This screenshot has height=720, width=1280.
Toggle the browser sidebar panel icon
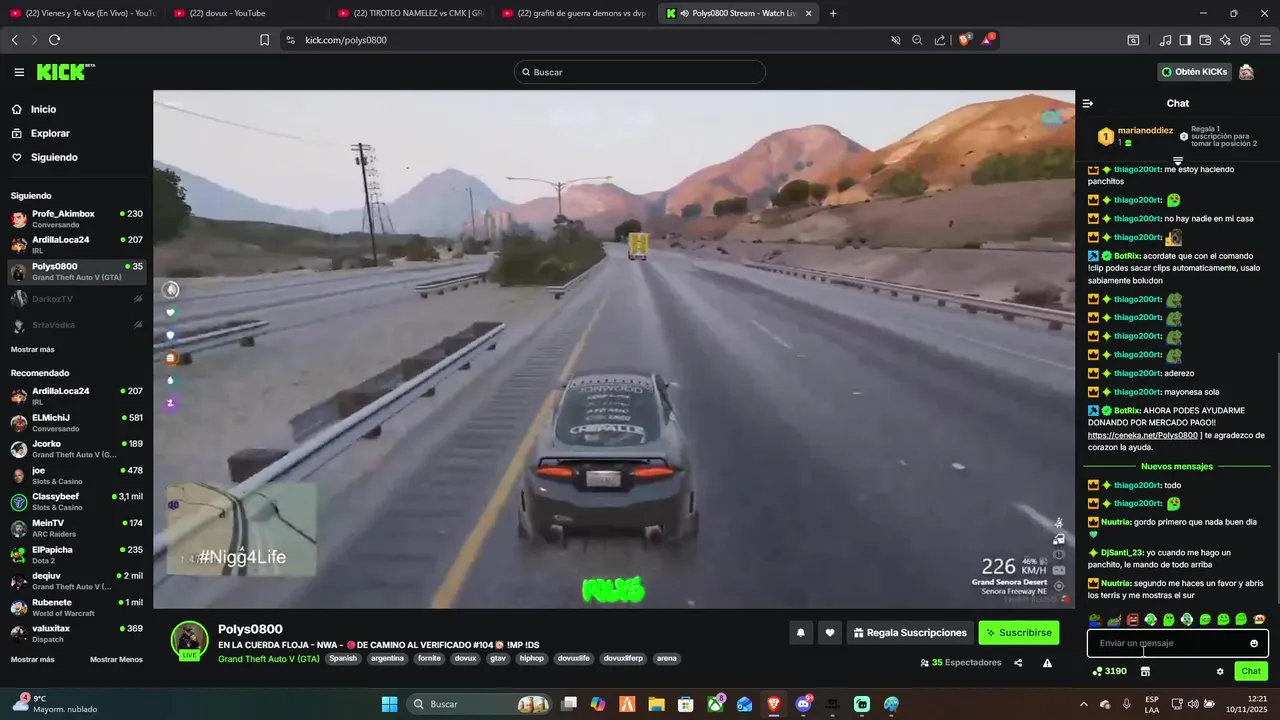coord(1185,40)
